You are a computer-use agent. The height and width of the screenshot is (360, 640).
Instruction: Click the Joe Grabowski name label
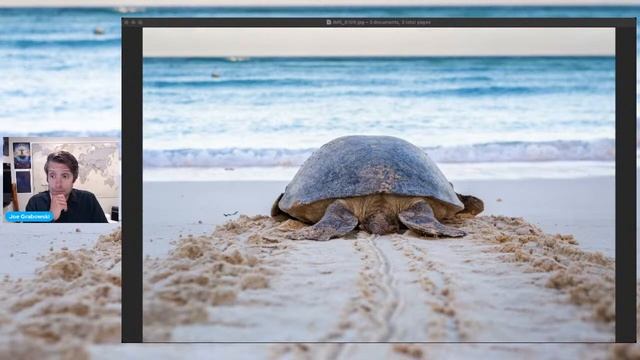pyautogui.click(x=29, y=217)
